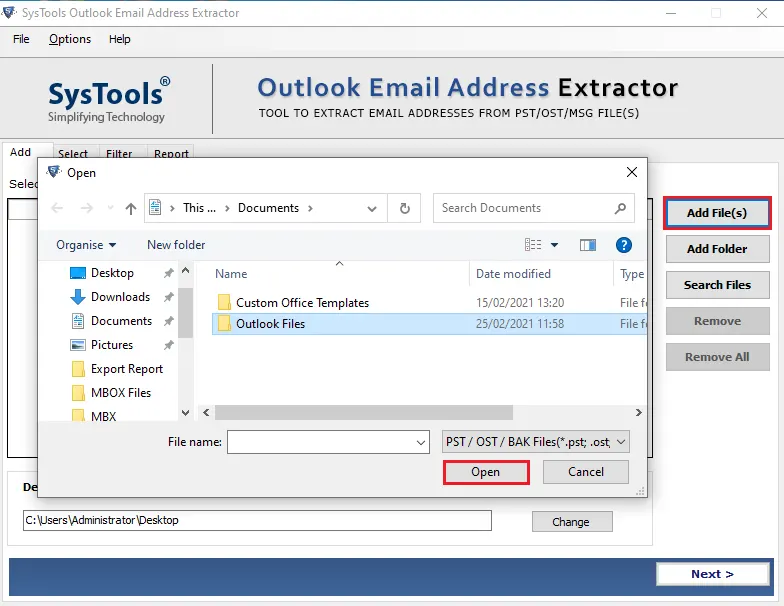784x606 pixels.
Task: Expand the address bar history dropdown
Action: [372, 208]
